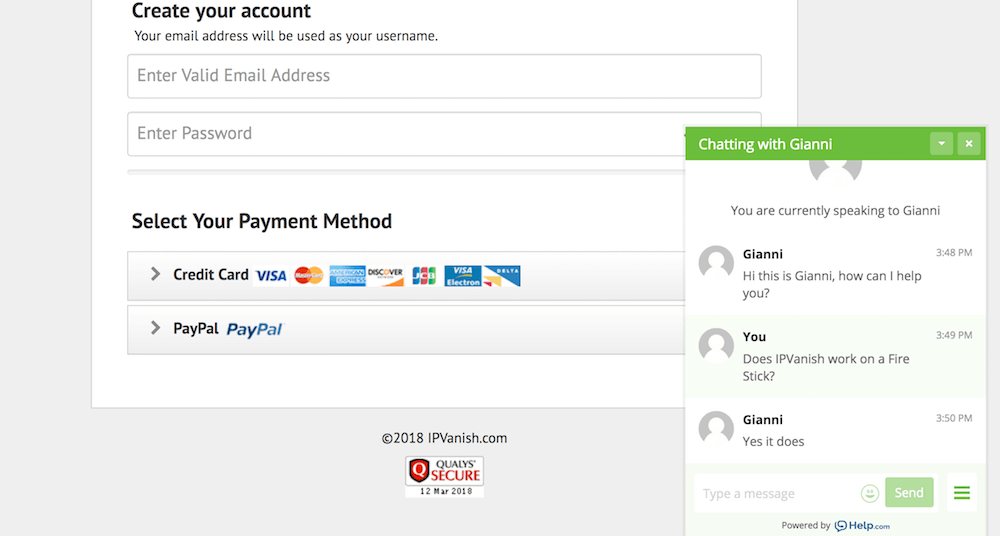Click the Type a message box
This screenshot has height=536, width=1000.
pyautogui.click(x=777, y=493)
